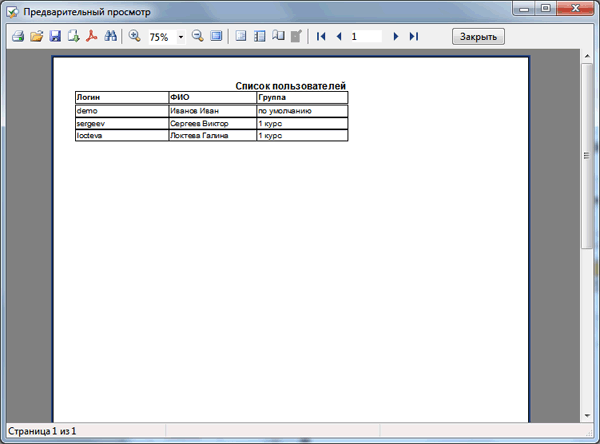This screenshot has width=600, height=444.
Task: Export the report with green arrow icon
Action: pos(73,36)
